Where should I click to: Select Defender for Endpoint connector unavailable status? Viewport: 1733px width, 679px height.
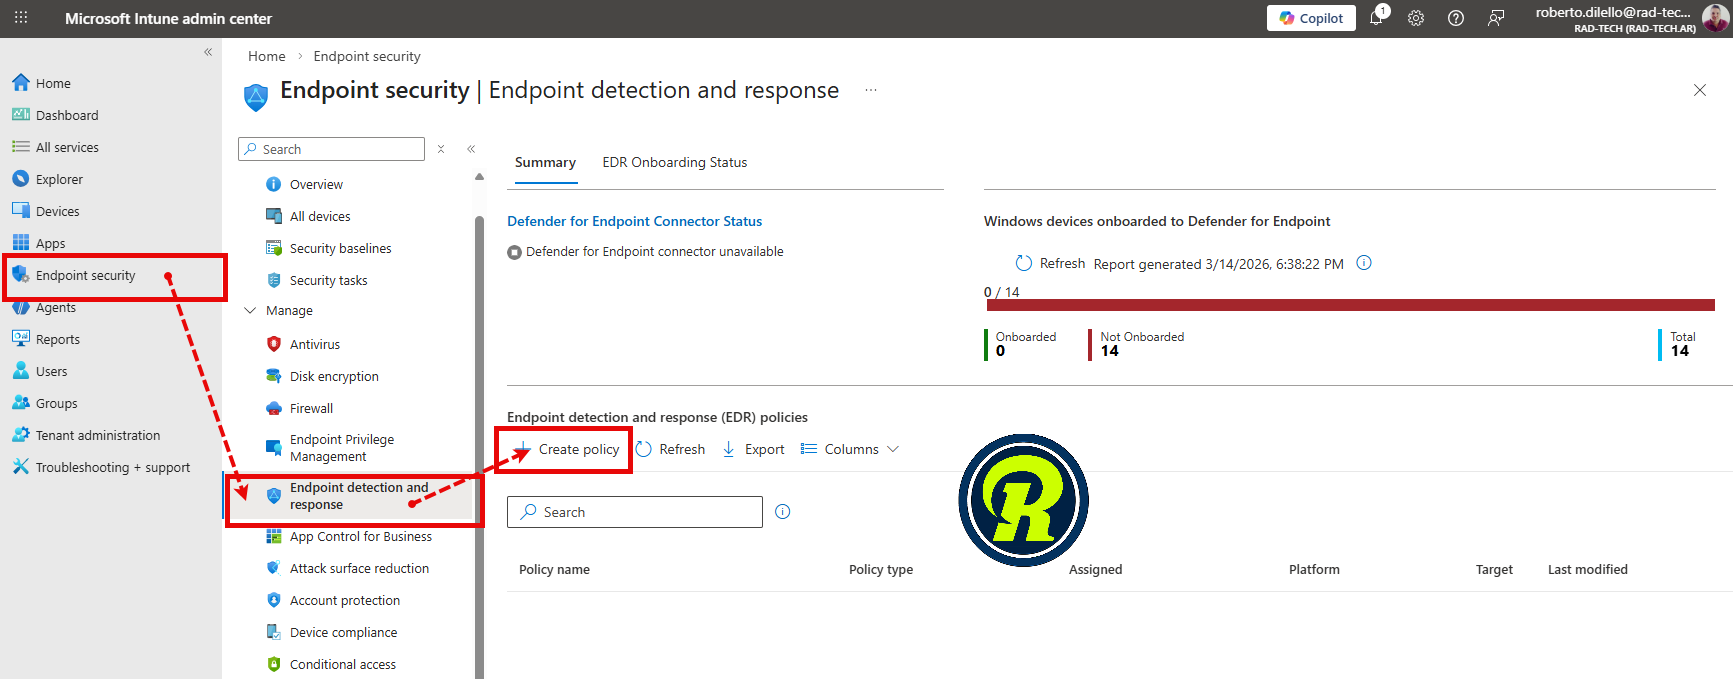[645, 252]
